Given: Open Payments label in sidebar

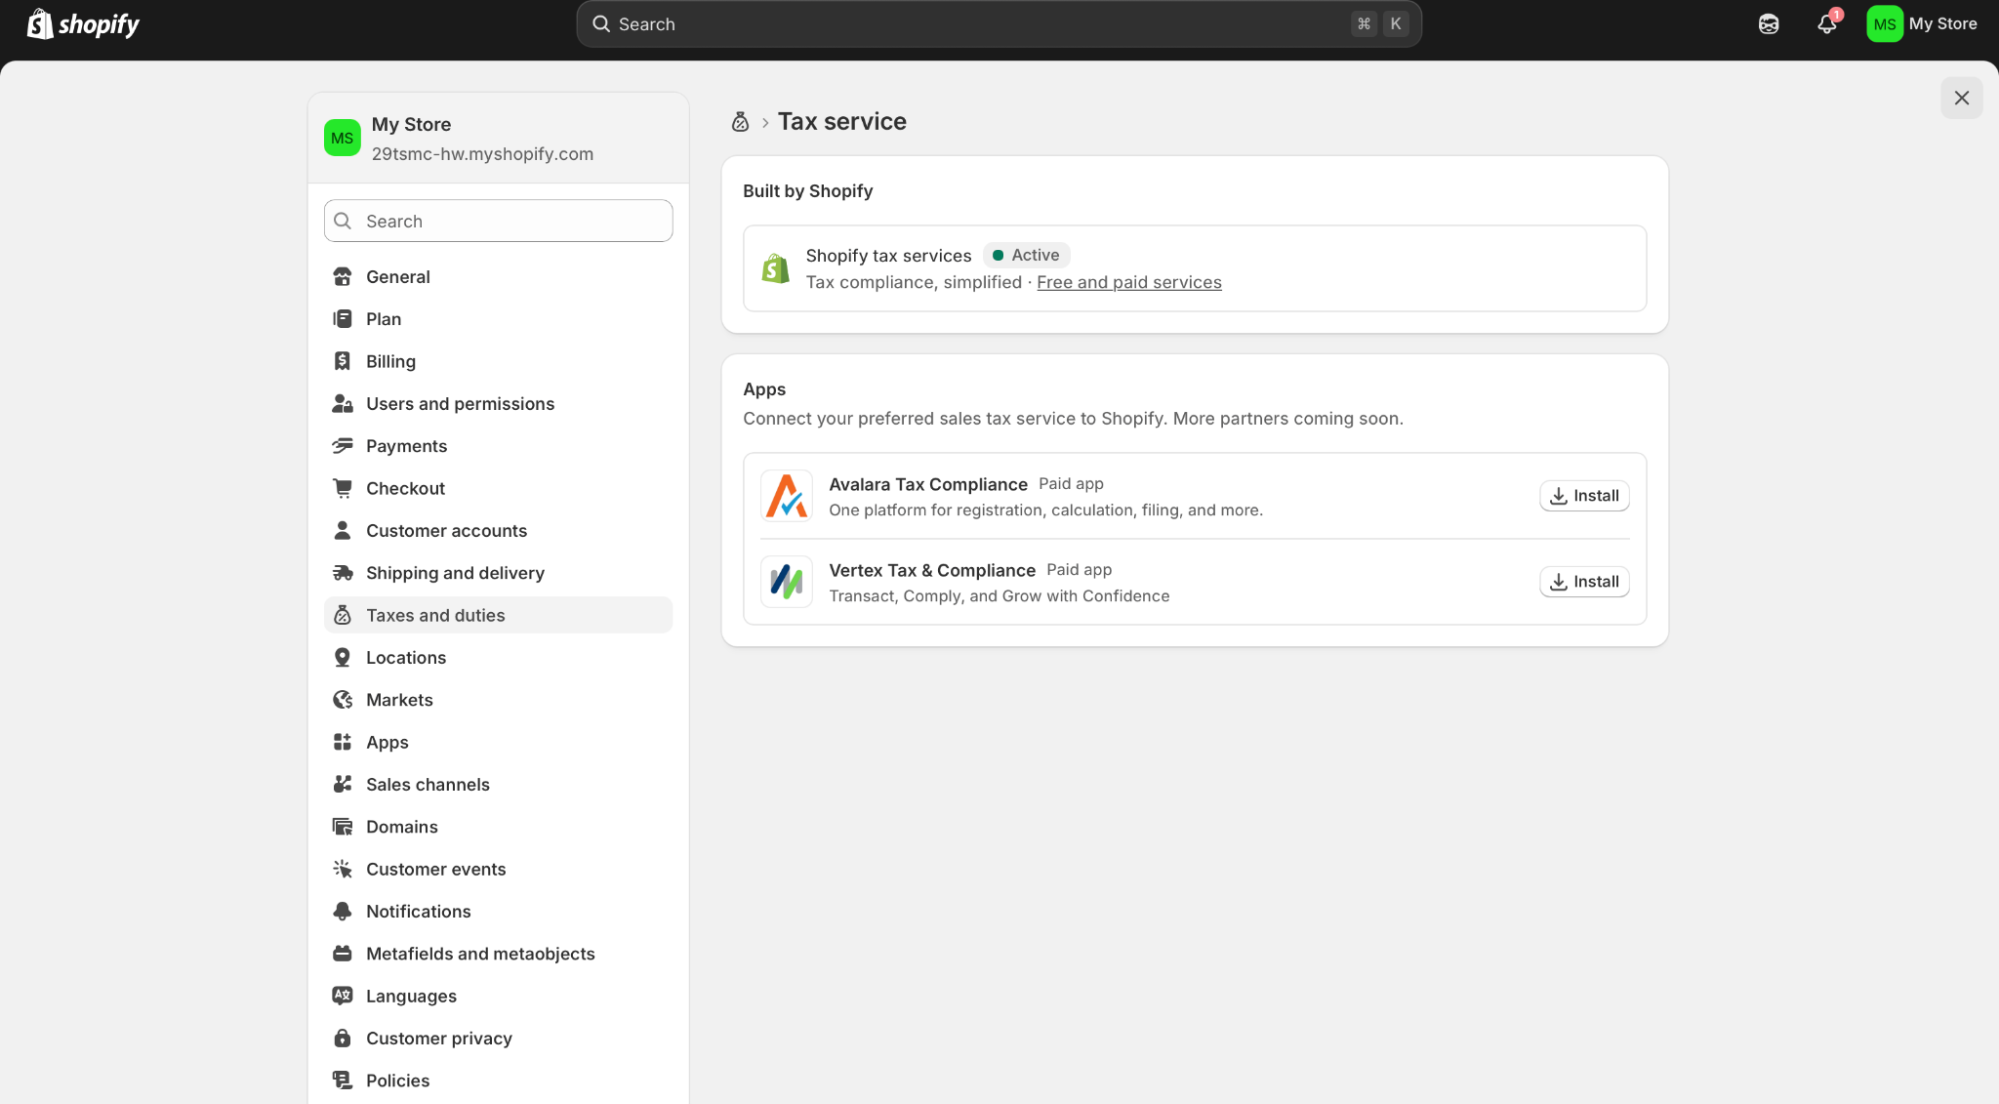Looking at the screenshot, I should (x=406, y=446).
